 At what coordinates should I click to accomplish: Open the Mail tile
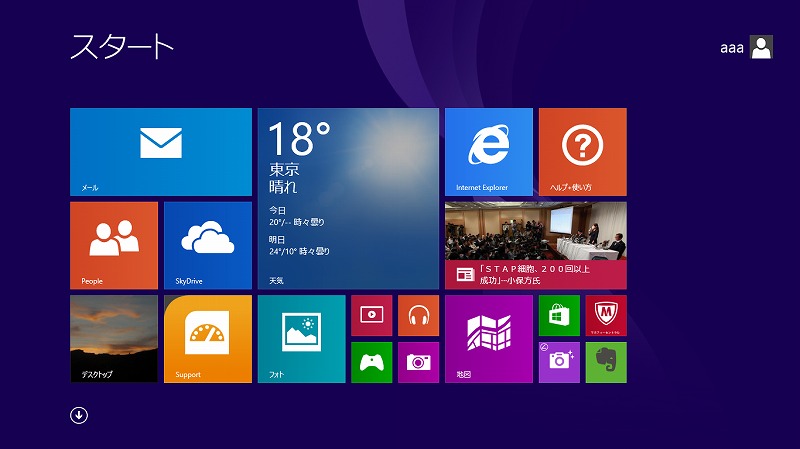[x=161, y=152]
